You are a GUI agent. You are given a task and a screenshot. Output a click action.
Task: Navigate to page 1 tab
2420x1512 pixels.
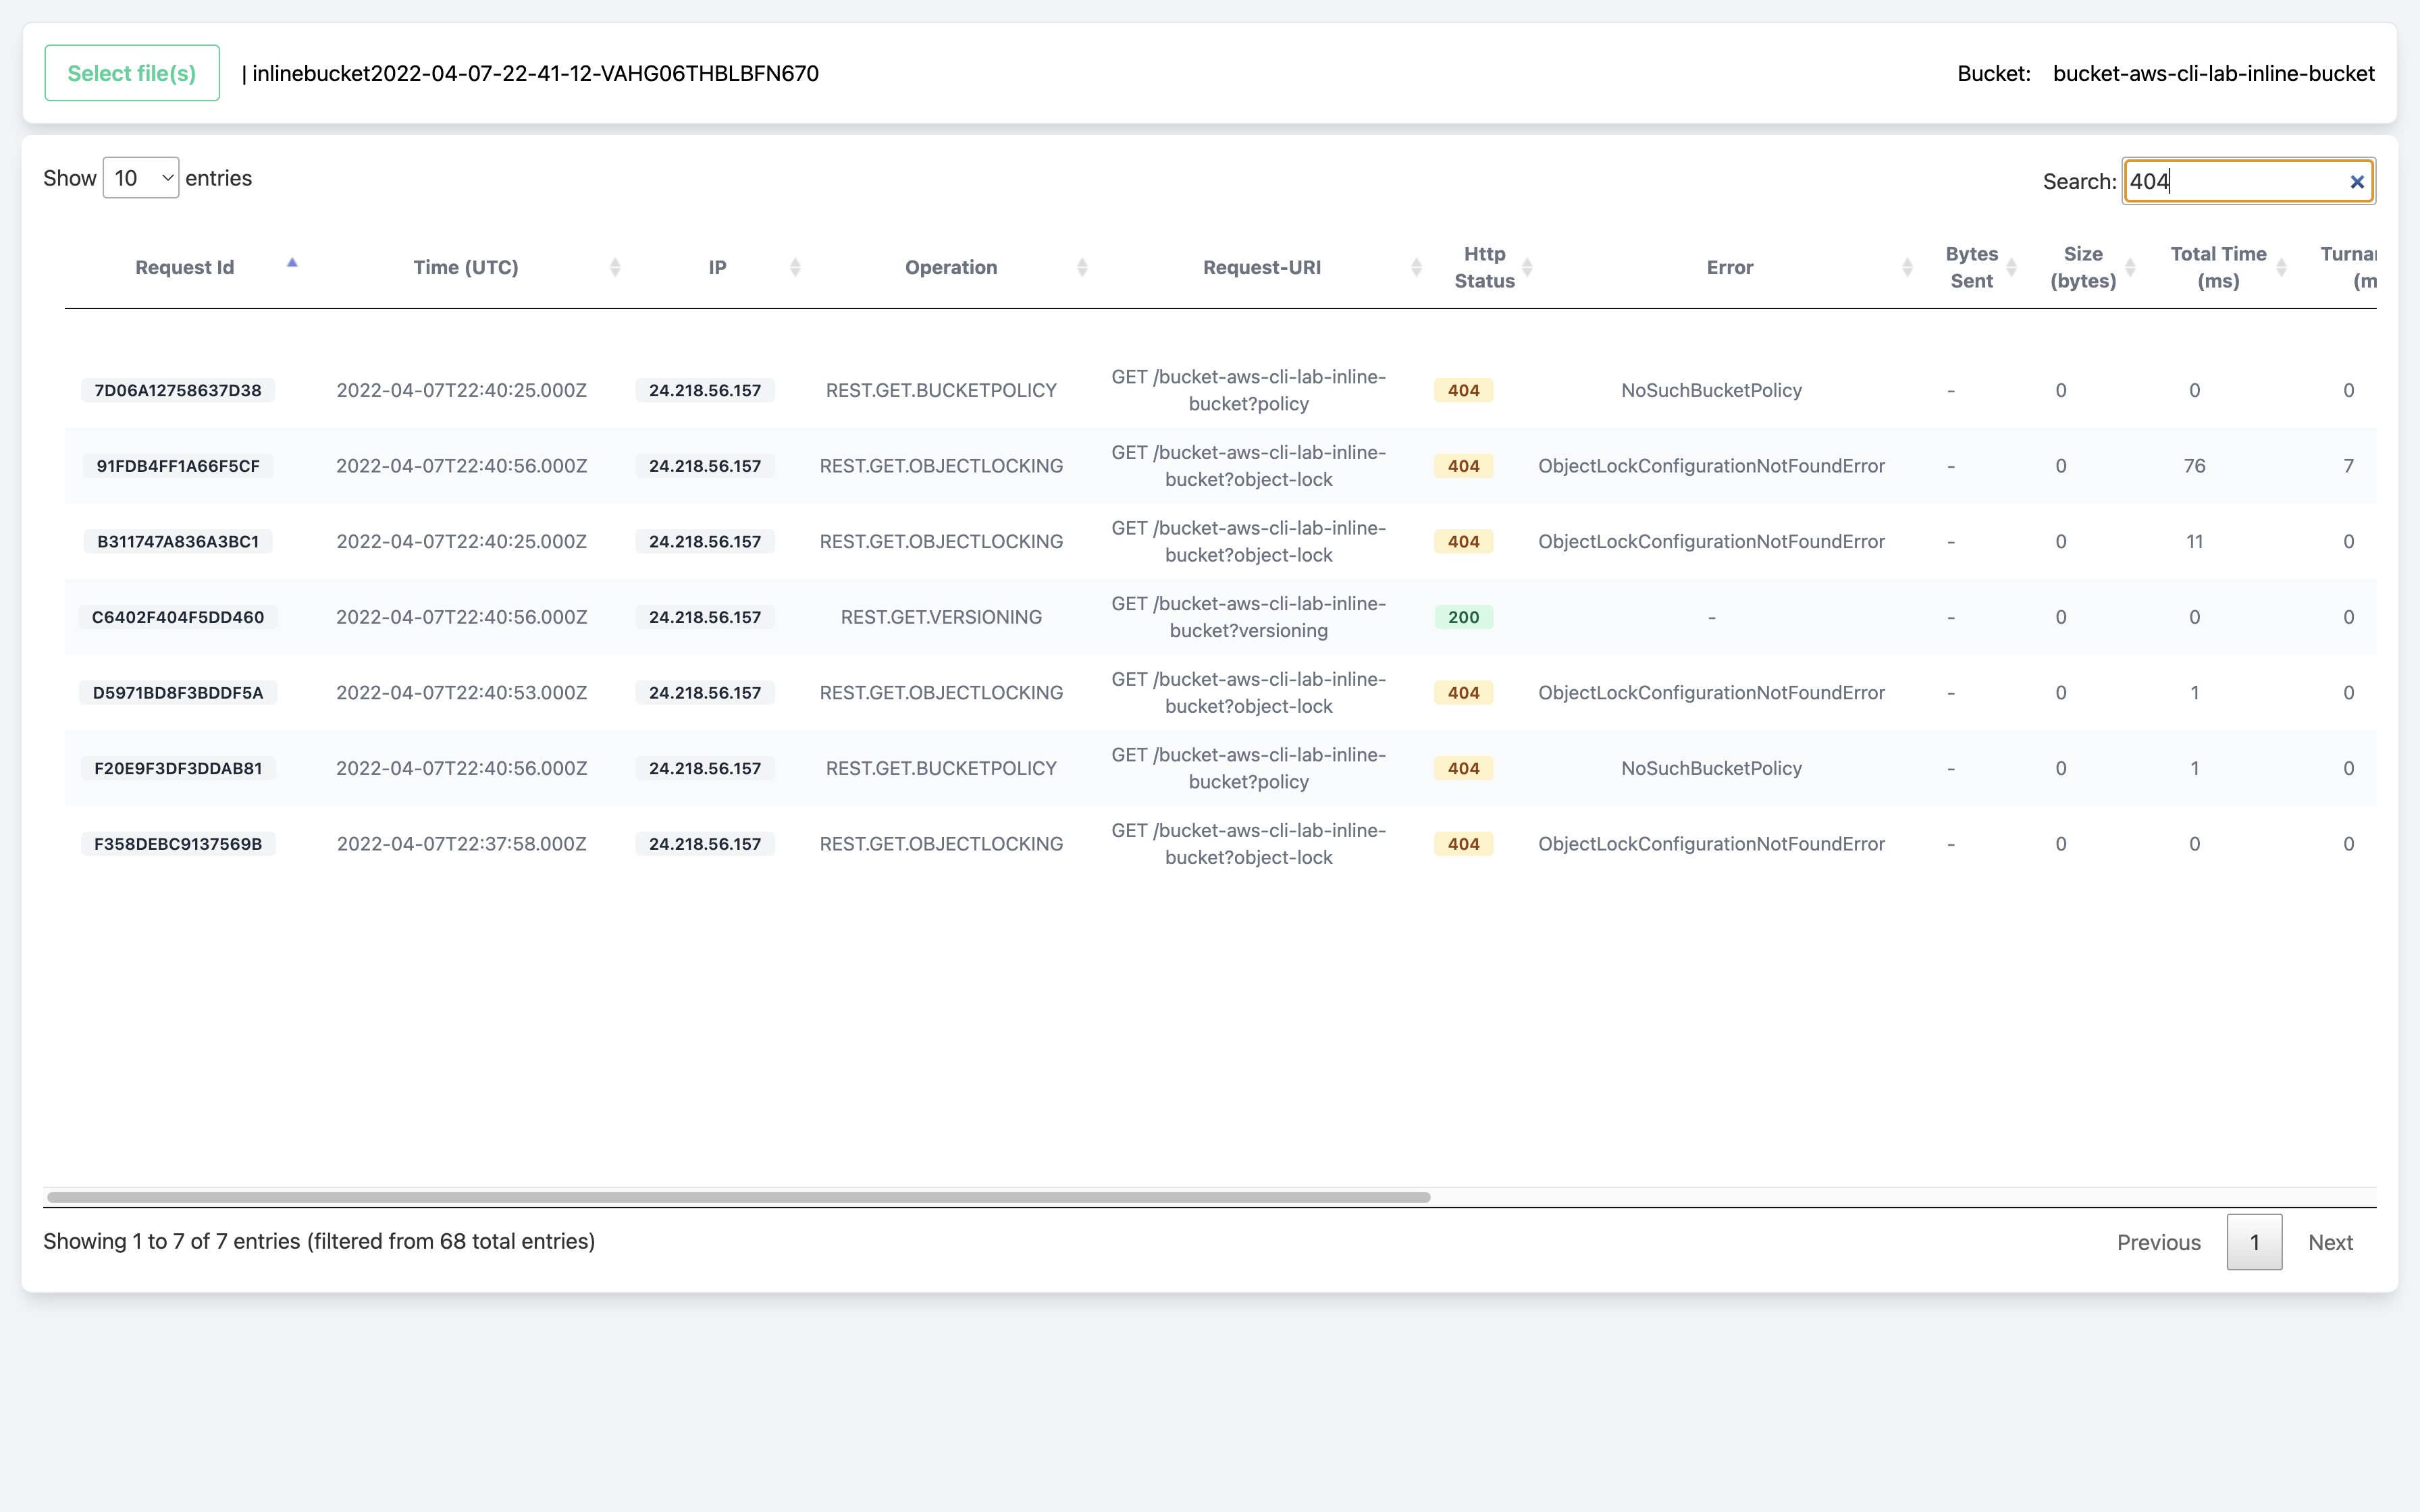click(2255, 1242)
